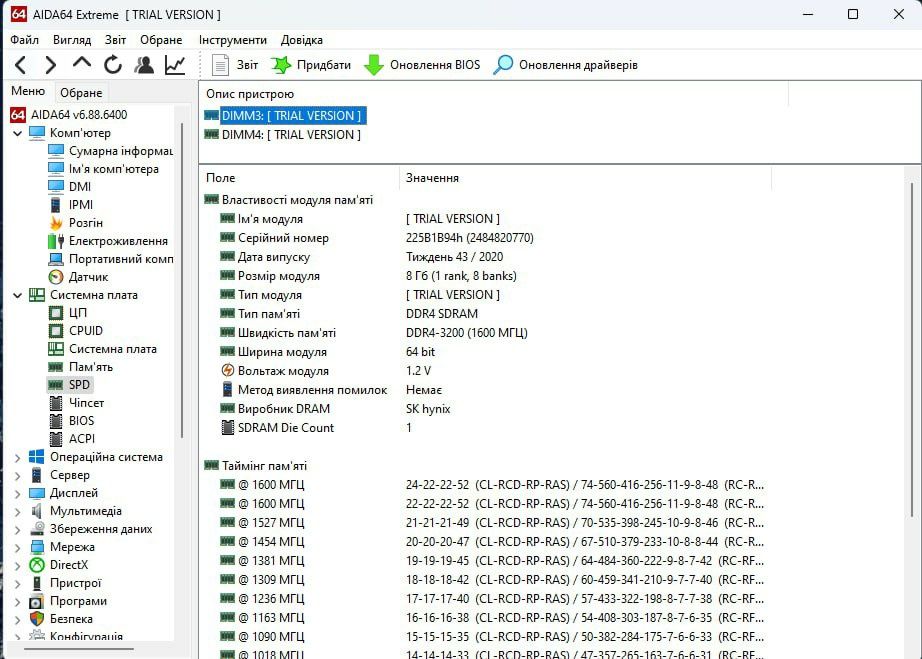This screenshot has height=659, width=922.
Task: Select the CPUID chip icon
Action: (56, 331)
